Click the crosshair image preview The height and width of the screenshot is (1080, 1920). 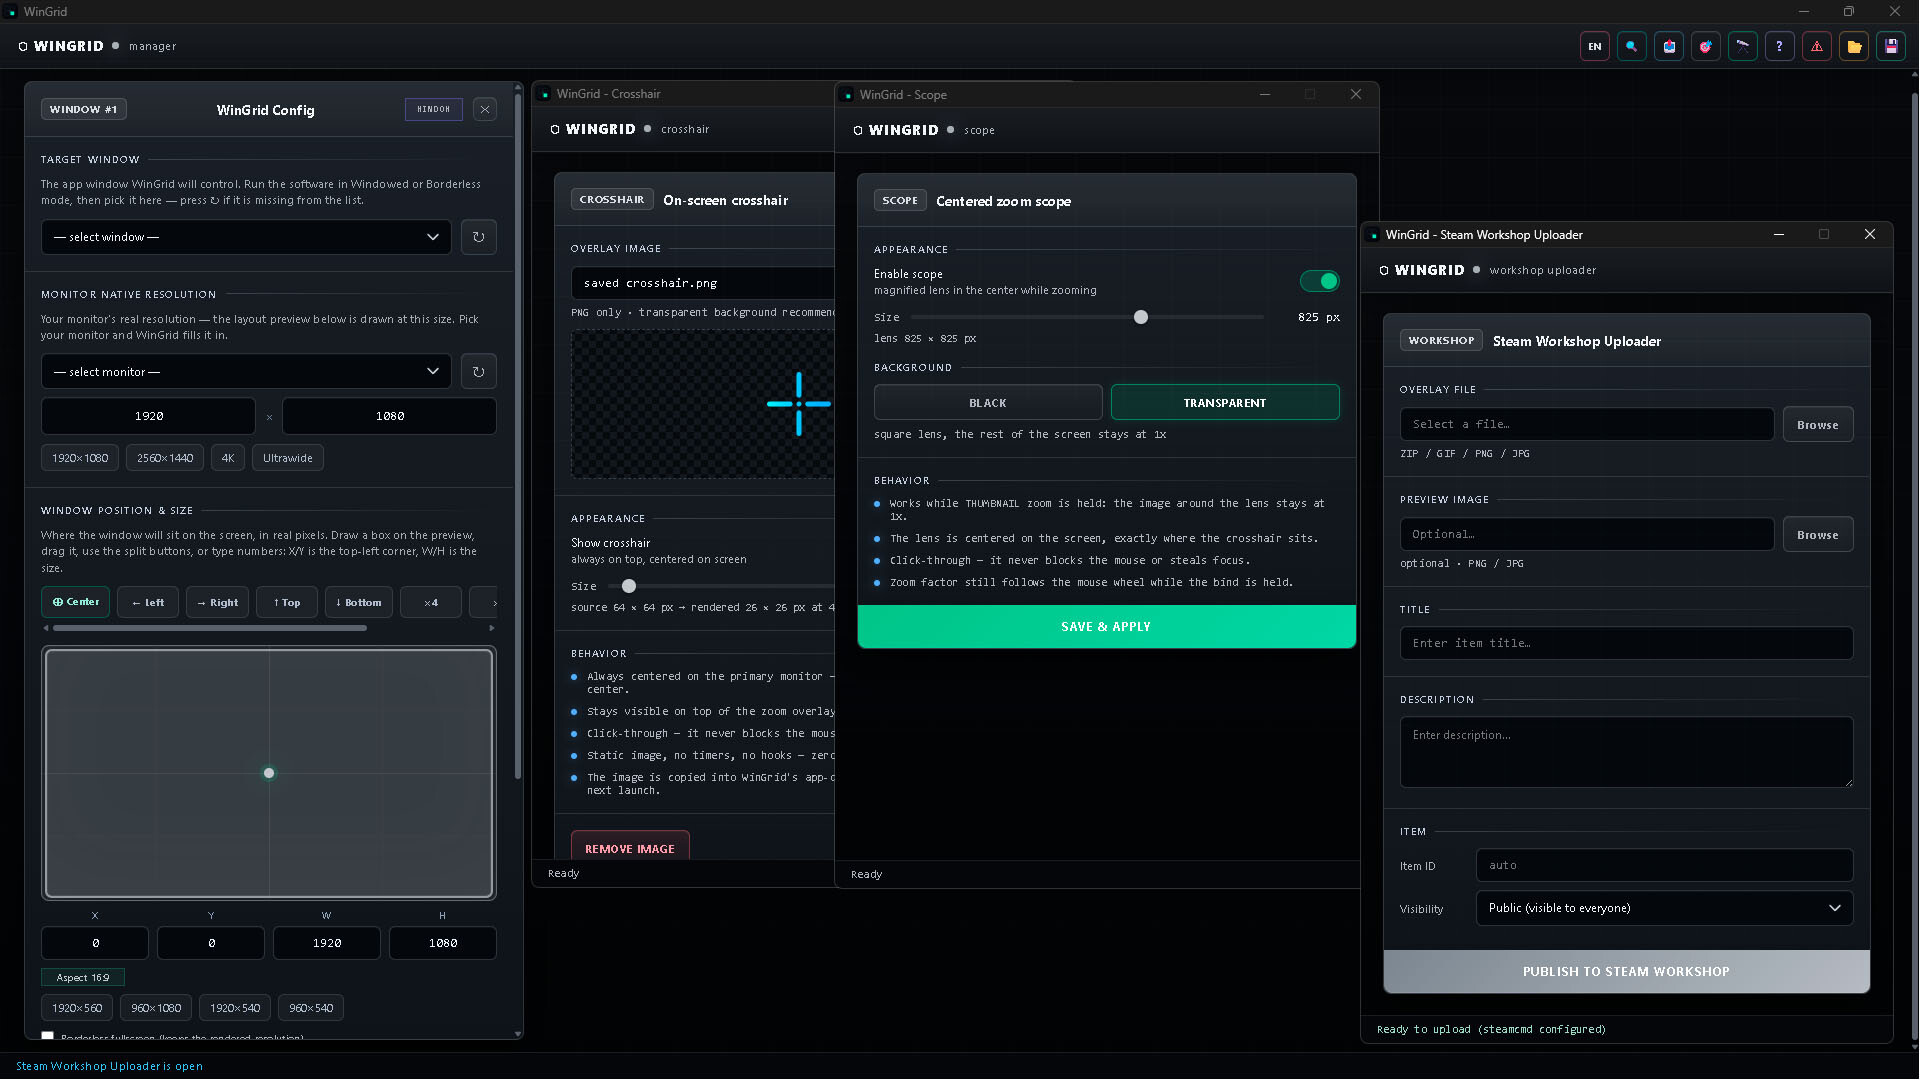point(703,404)
